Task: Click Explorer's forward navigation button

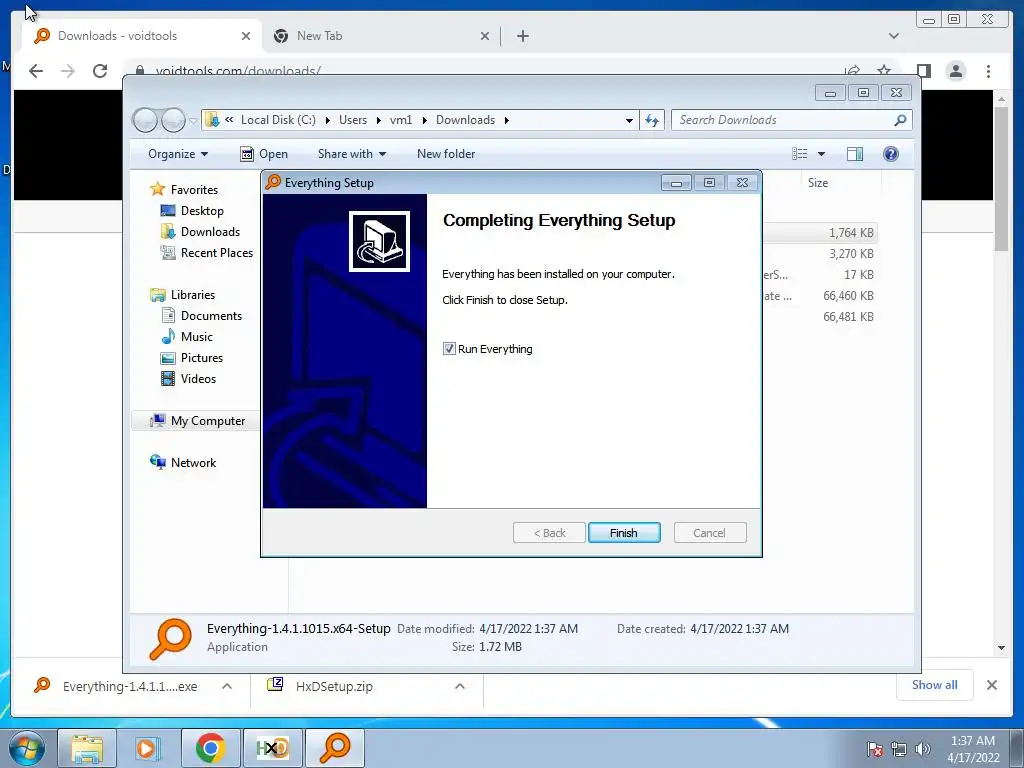Action: coord(173,120)
